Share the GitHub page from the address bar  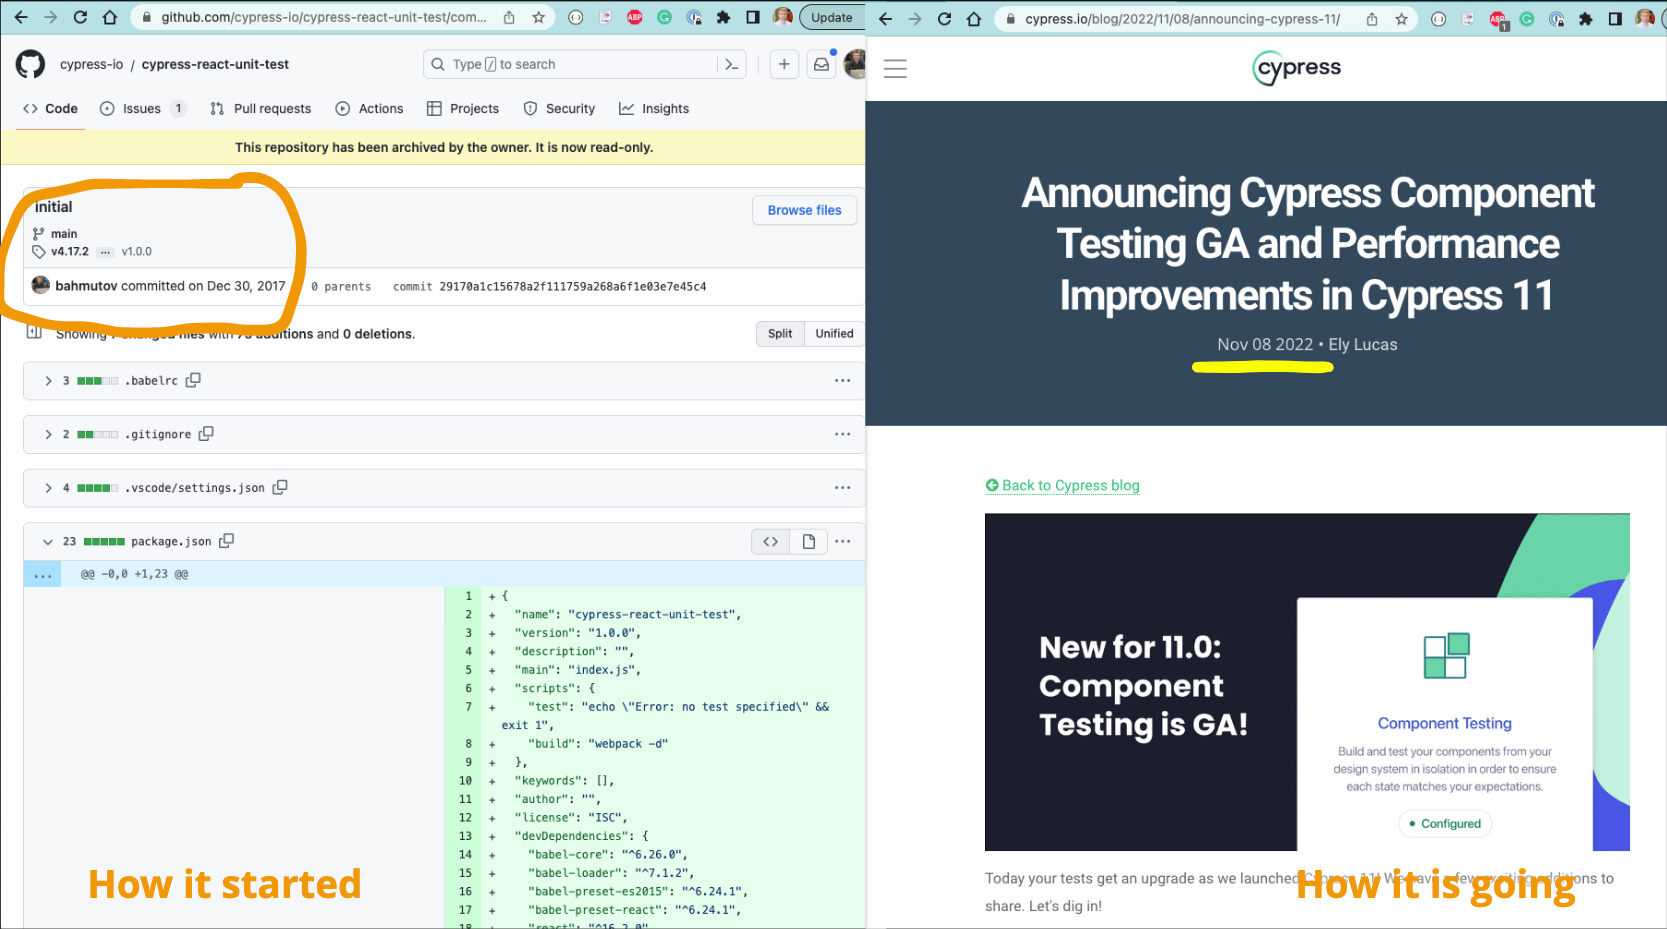coord(509,17)
